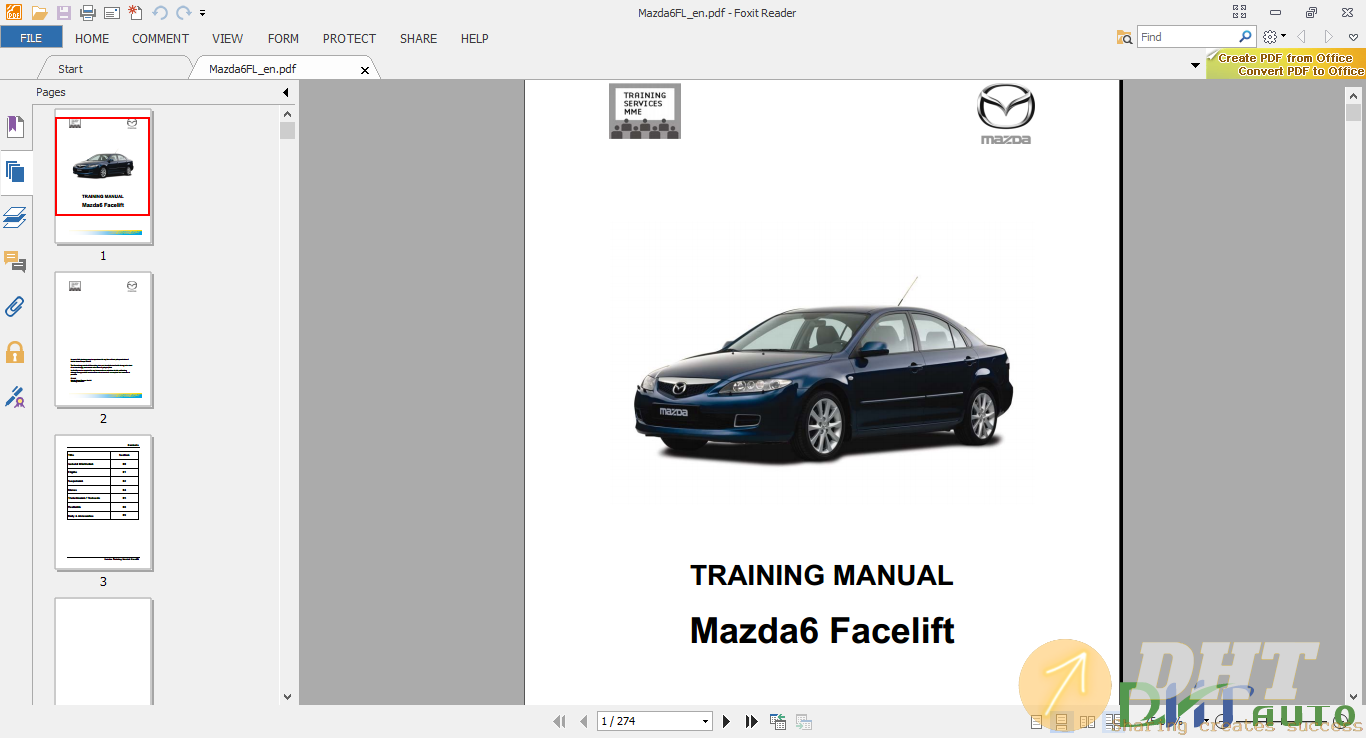Go to the previous page
This screenshot has width=1366, height=738.
tap(584, 721)
